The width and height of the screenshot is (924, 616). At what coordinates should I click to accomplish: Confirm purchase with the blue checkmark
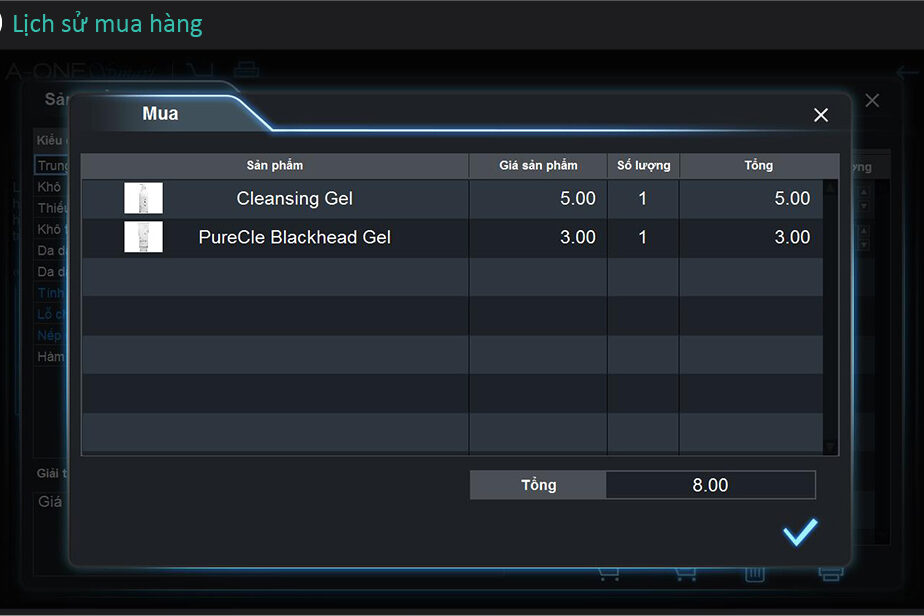pyautogui.click(x=799, y=532)
